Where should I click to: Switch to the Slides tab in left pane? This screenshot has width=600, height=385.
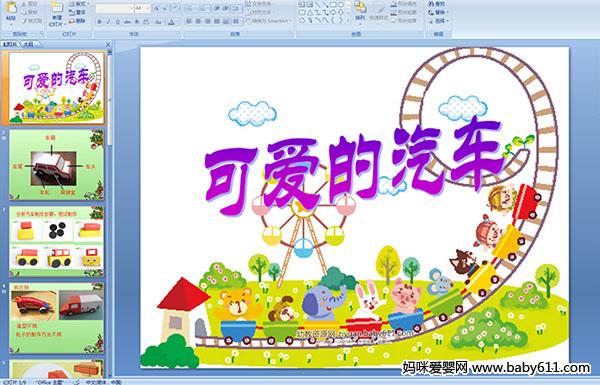[10, 44]
